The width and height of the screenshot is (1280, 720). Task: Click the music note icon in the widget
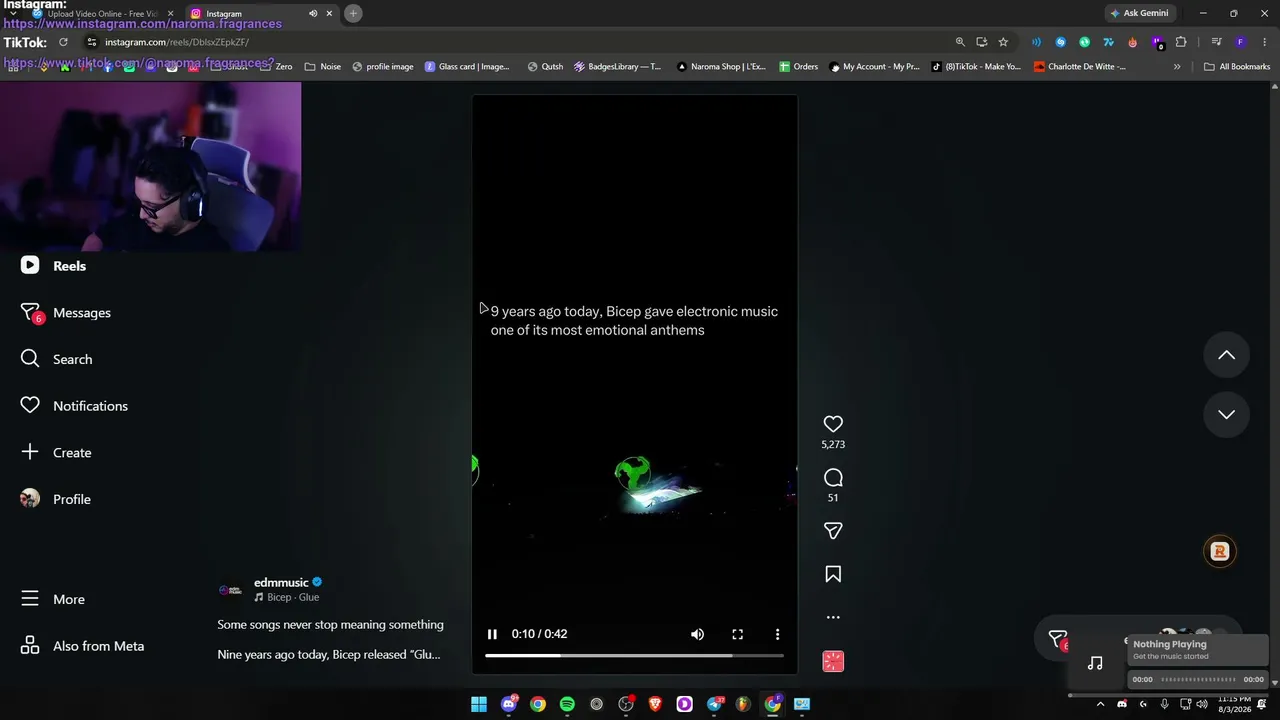(x=1095, y=663)
